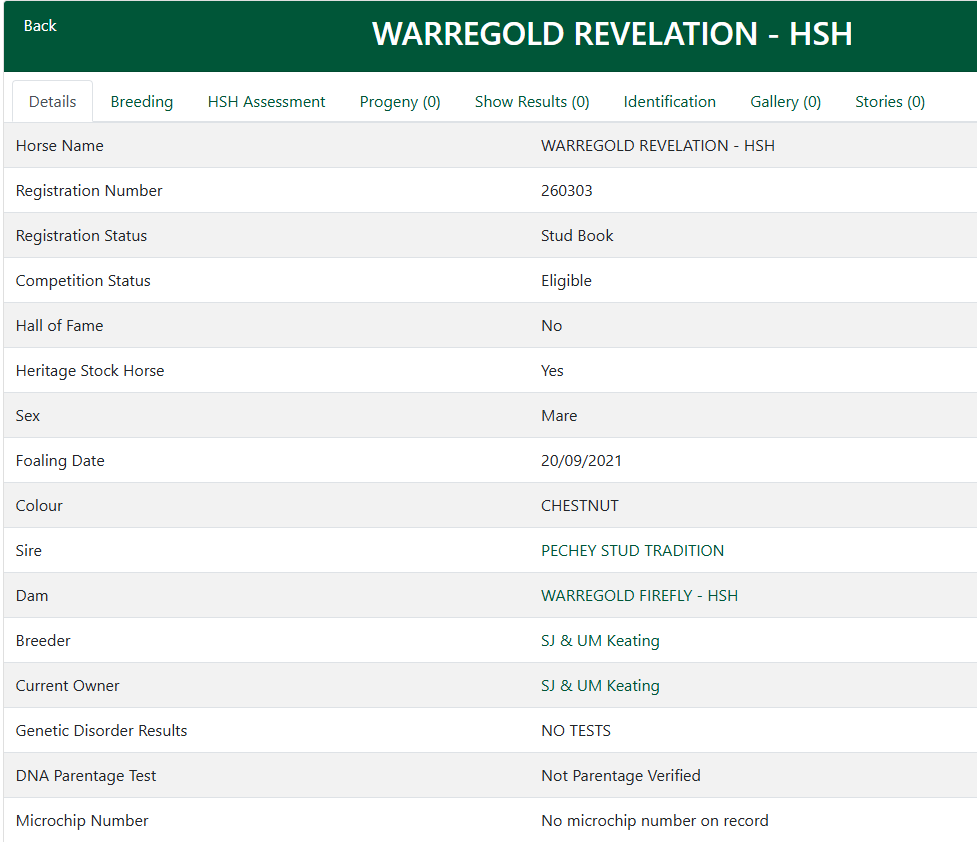Open the Breeding tab
The image size is (977, 842).
pyautogui.click(x=141, y=102)
